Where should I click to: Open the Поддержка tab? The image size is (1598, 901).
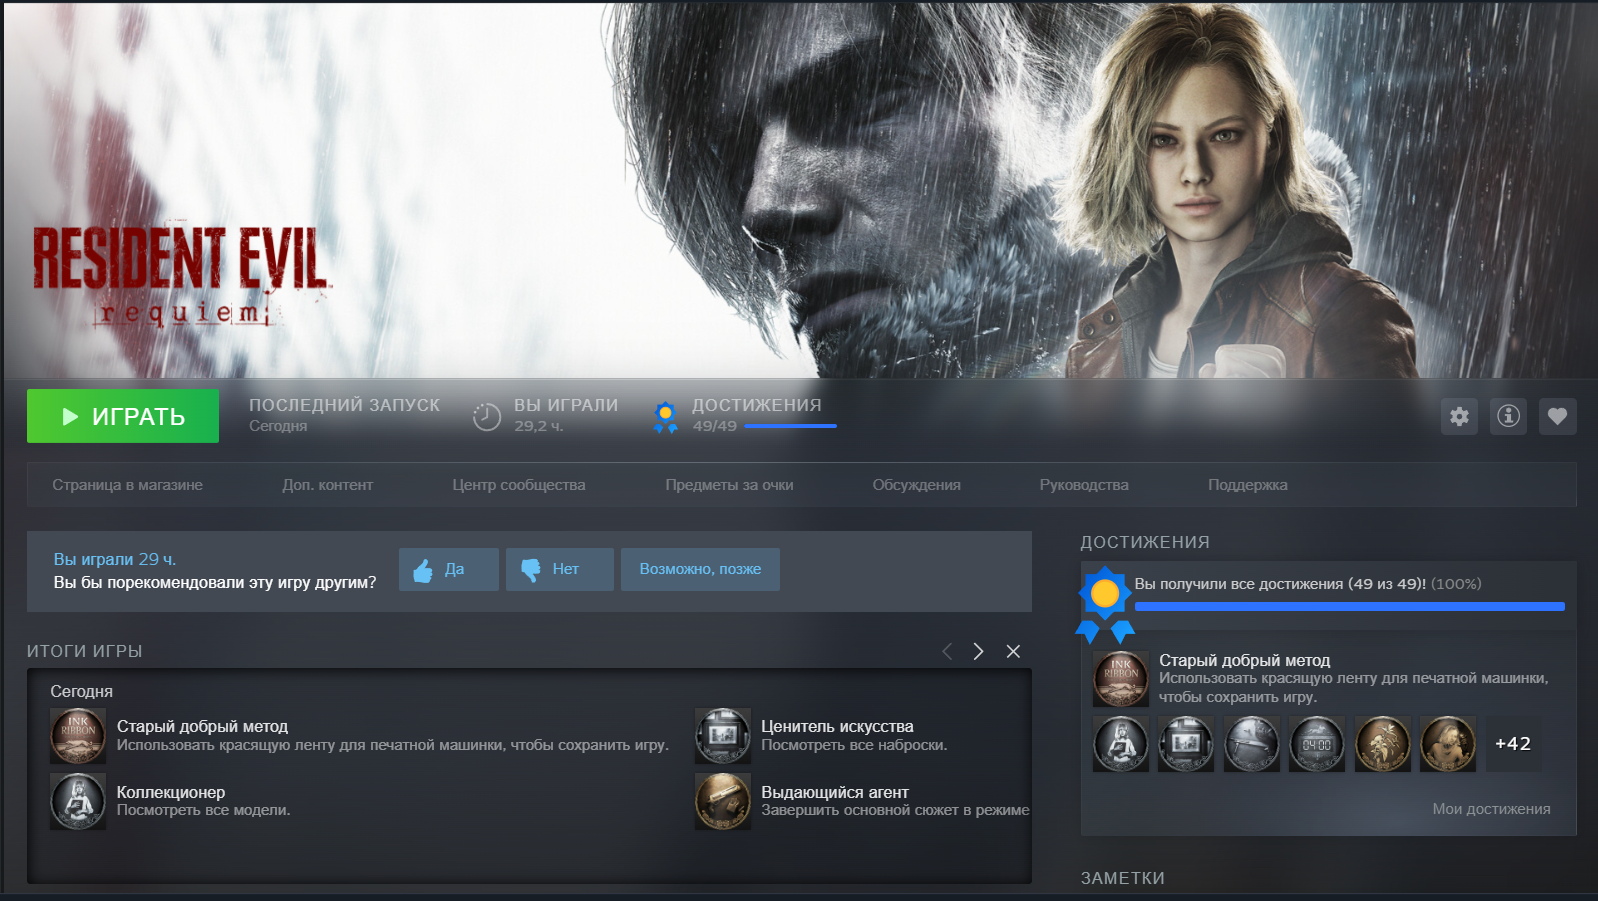click(x=1248, y=485)
